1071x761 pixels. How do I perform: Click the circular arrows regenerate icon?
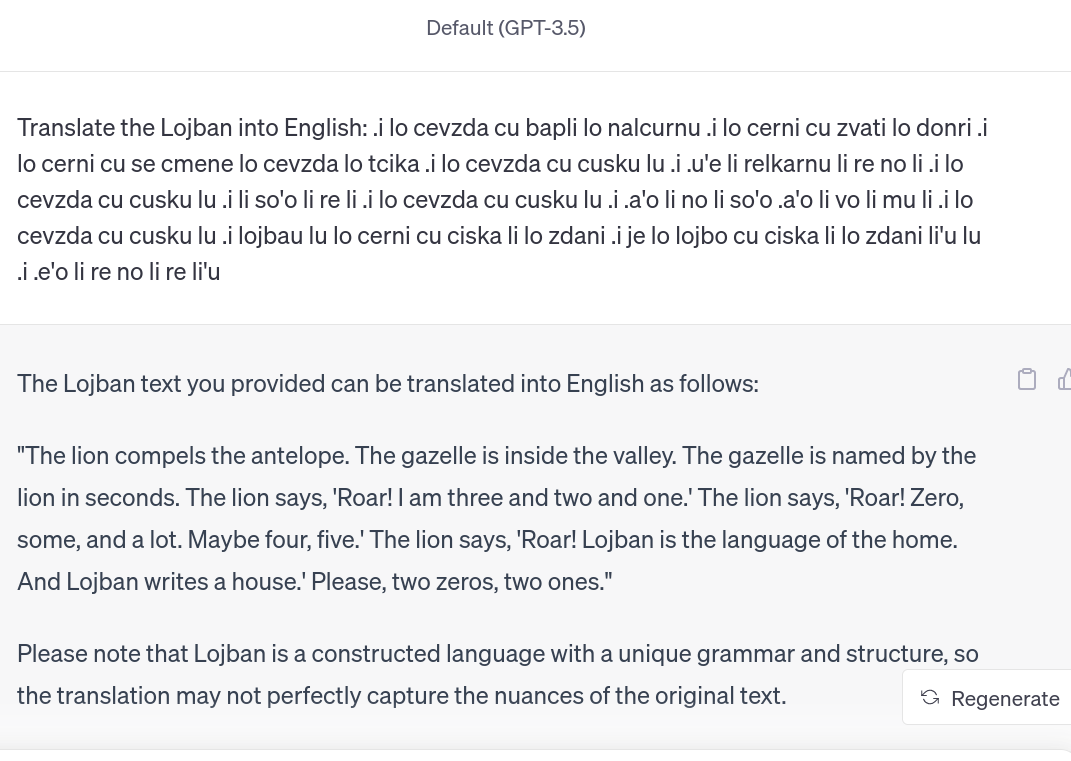(930, 698)
